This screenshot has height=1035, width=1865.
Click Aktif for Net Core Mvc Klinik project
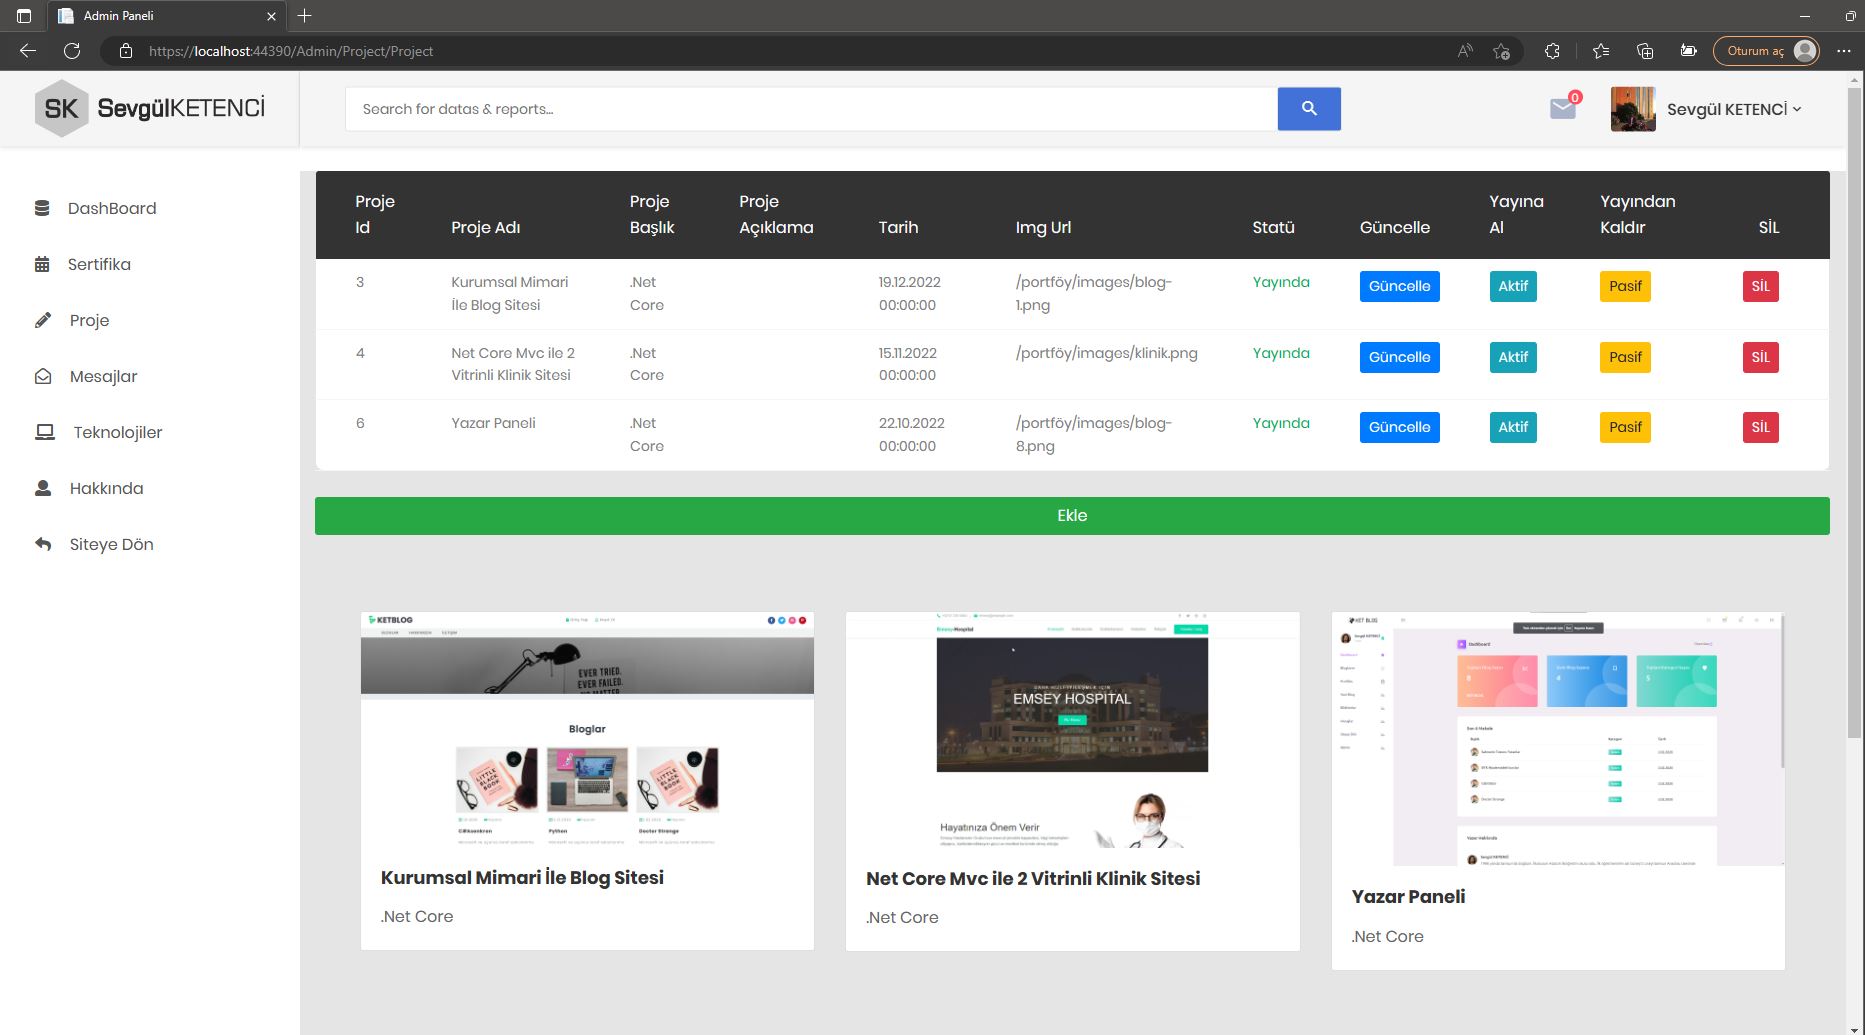pyautogui.click(x=1513, y=357)
